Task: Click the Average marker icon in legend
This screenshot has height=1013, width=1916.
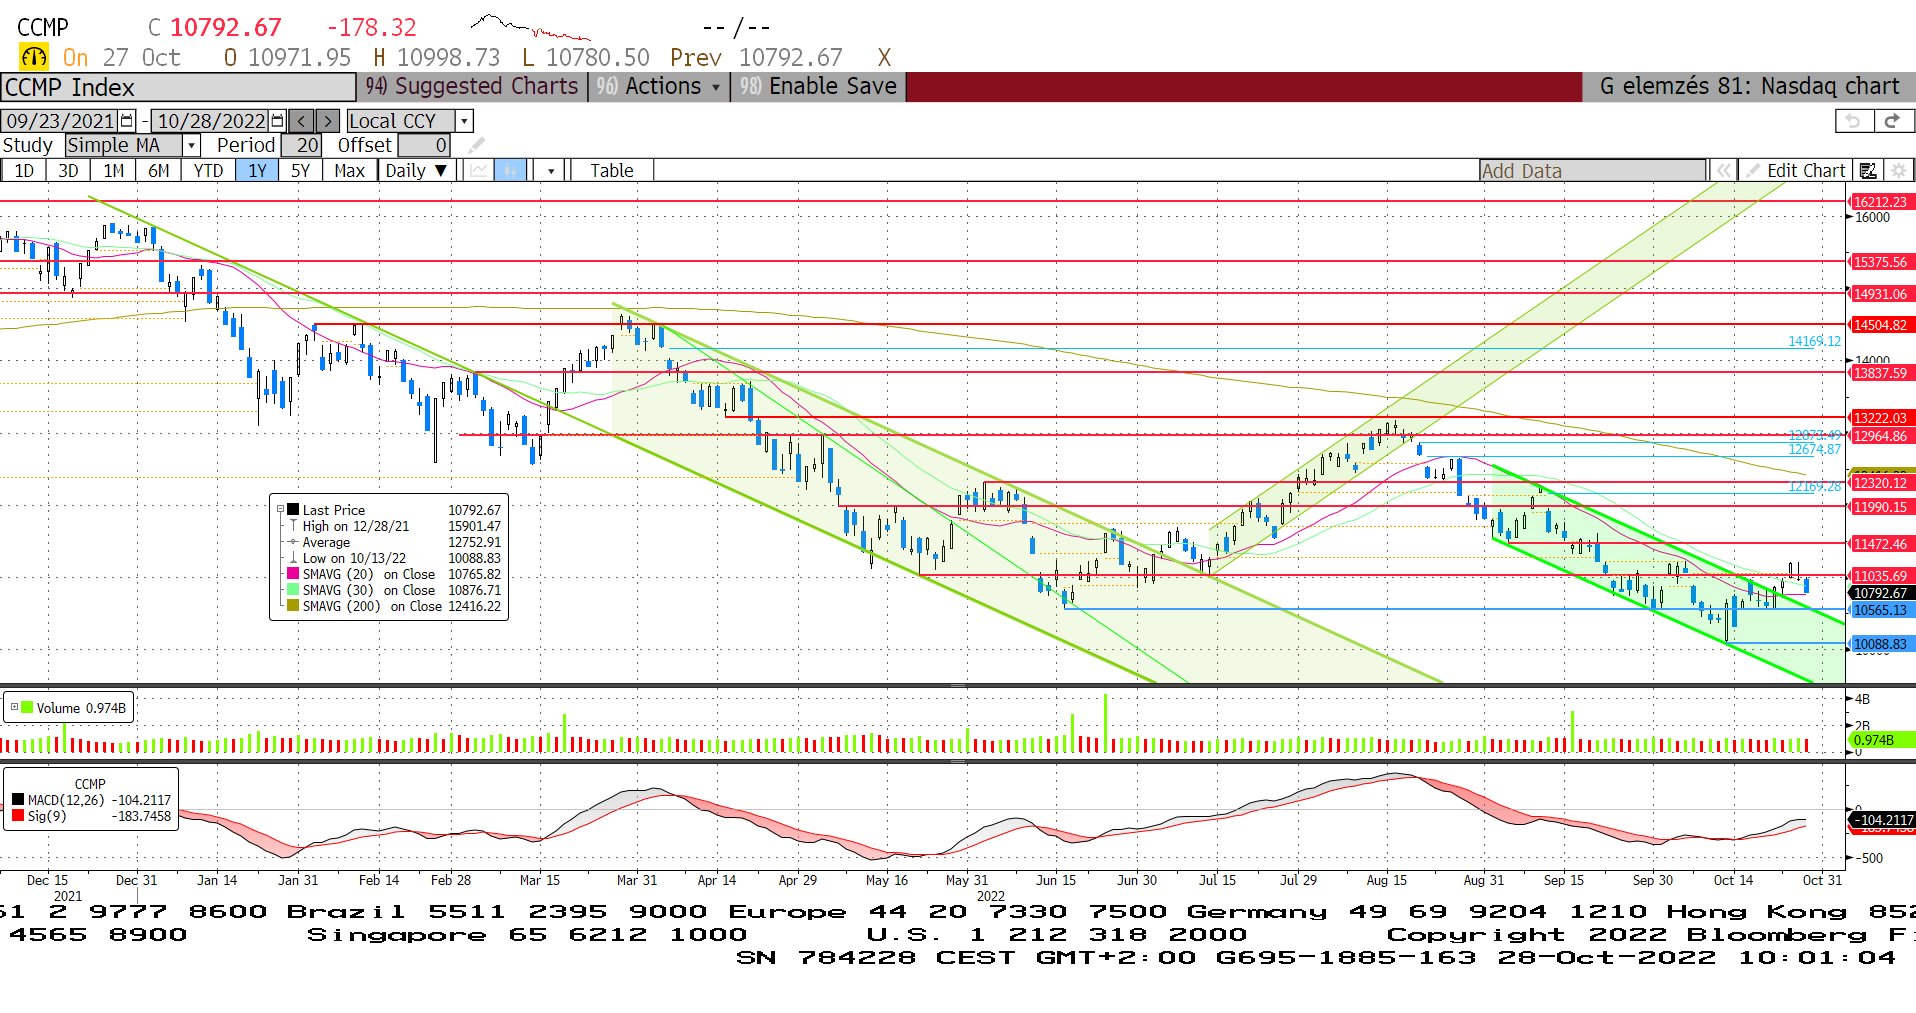Action: (x=293, y=542)
